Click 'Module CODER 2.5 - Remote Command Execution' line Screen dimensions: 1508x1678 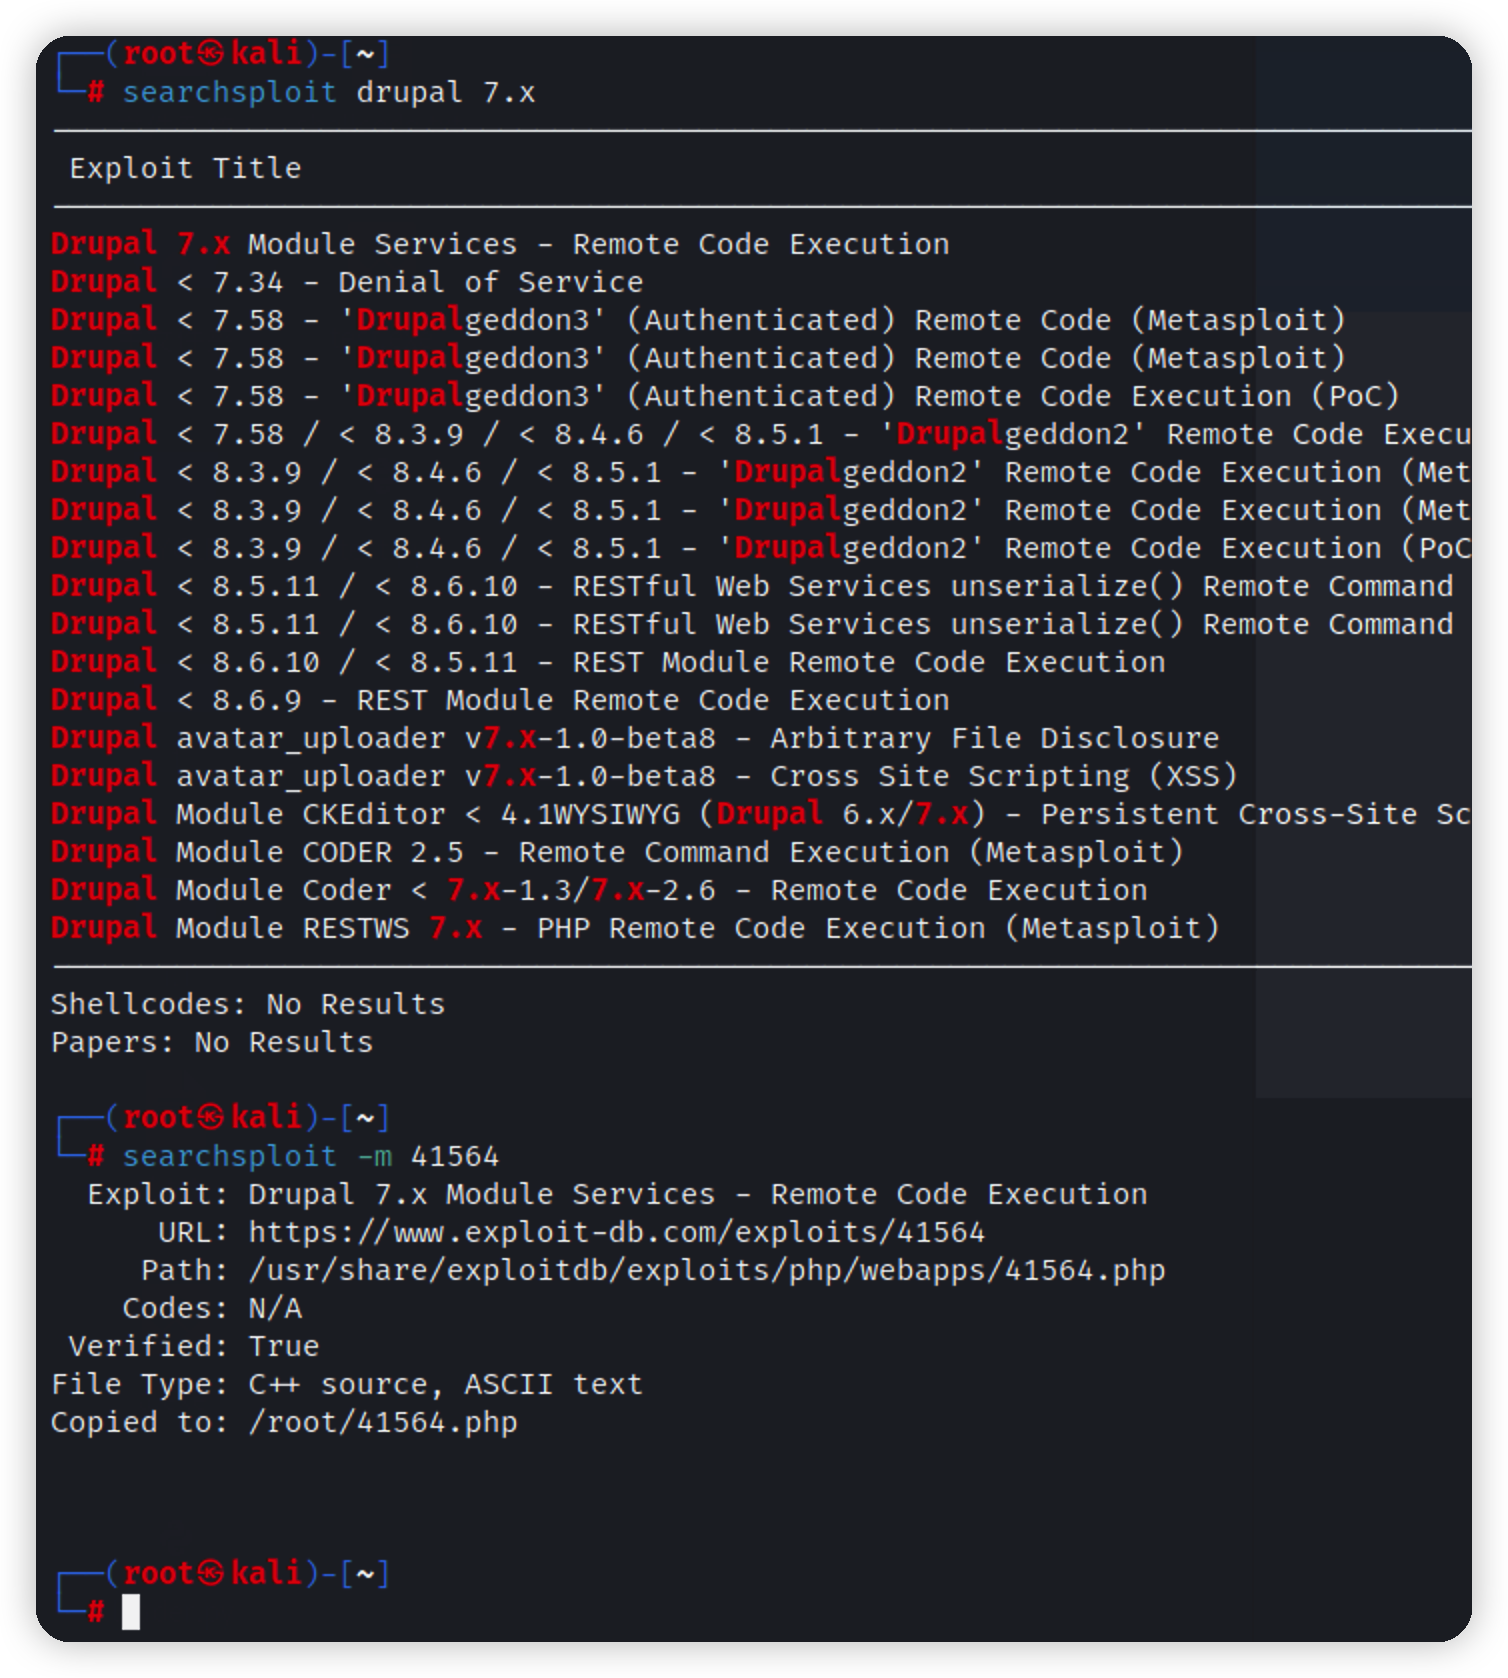pyautogui.click(x=617, y=852)
